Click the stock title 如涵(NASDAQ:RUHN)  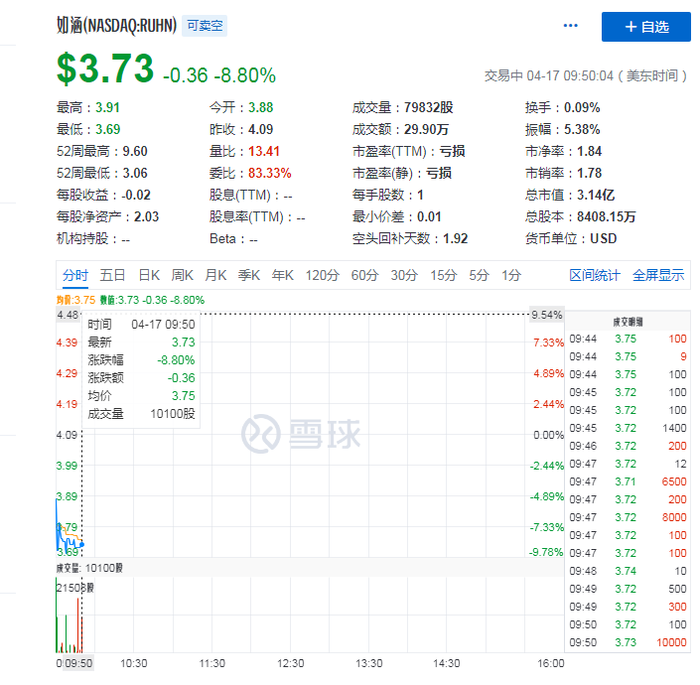(x=117, y=25)
